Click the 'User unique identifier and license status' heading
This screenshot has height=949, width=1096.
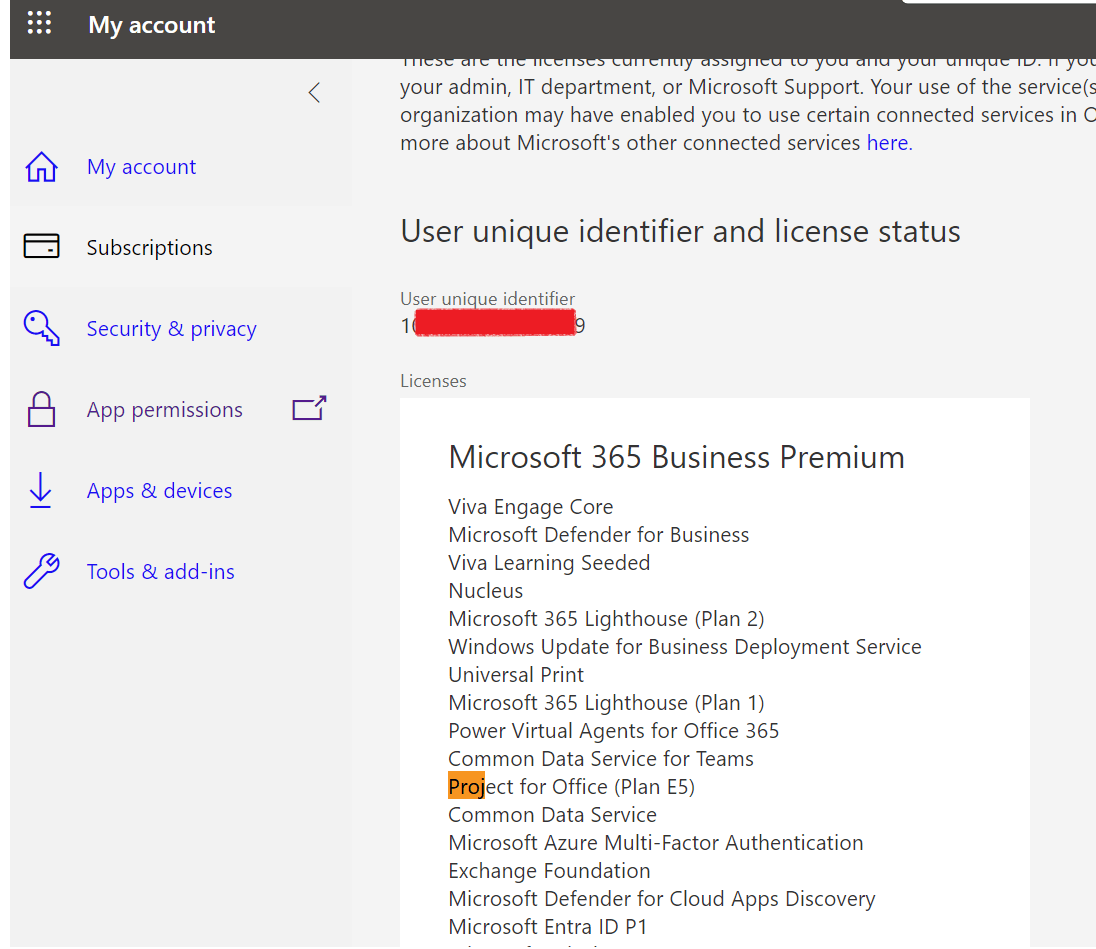coord(680,231)
